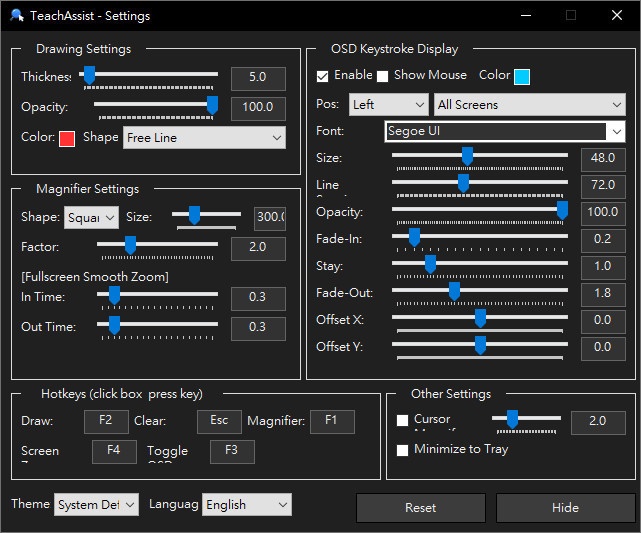The width and height of the screenshot is (641, 533).
Task: Click the drawing Opacity slider handle
Action: coord(212,105)
